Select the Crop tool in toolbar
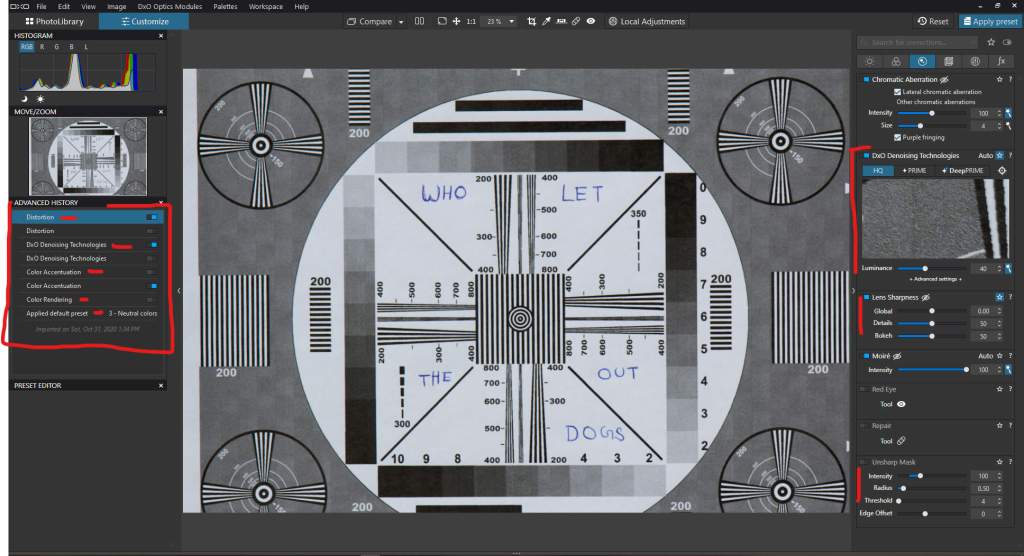Screen dimensions: 1024x556 531,21
